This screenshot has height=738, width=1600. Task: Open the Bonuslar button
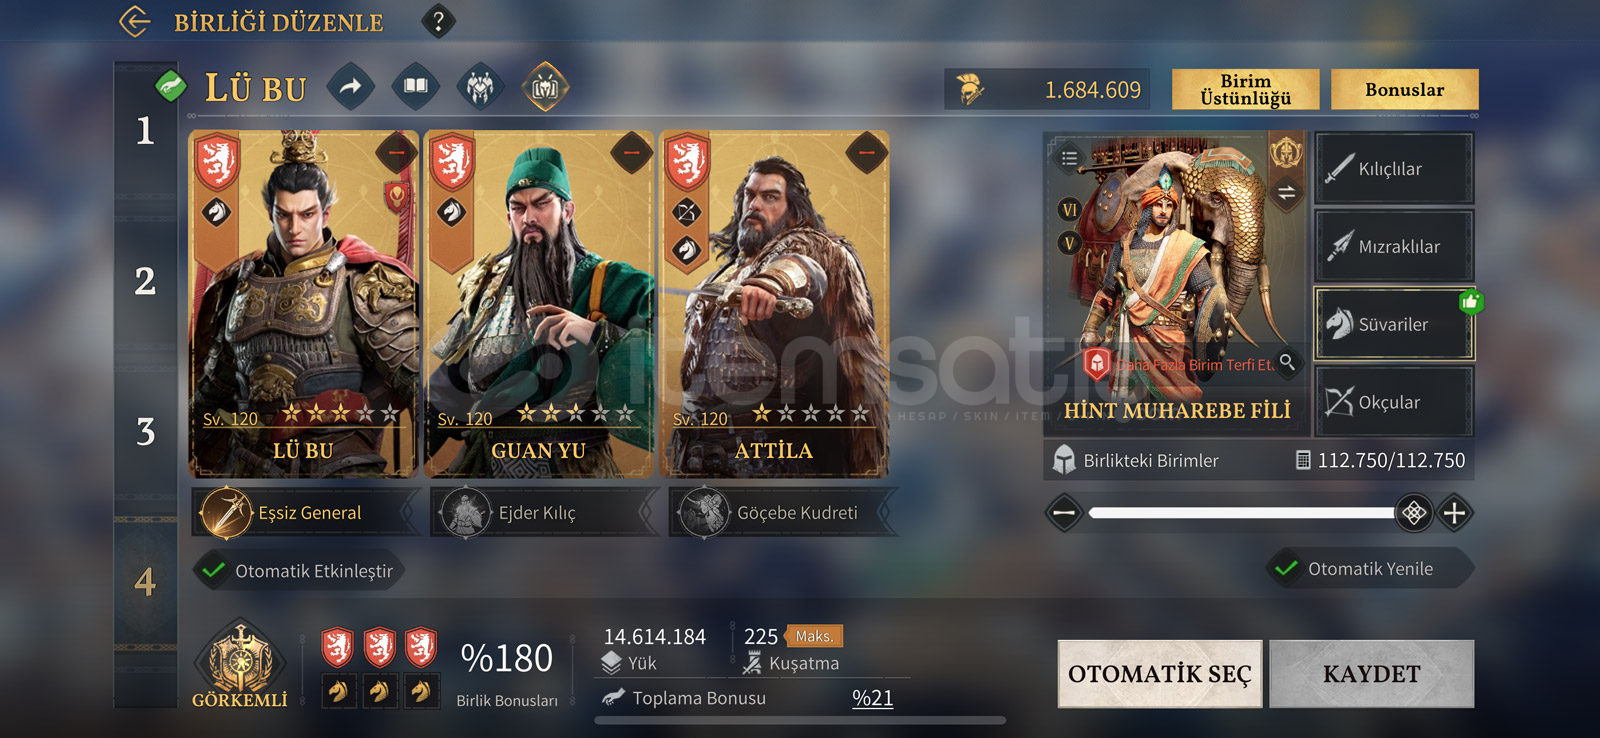tap(1405, 90)
